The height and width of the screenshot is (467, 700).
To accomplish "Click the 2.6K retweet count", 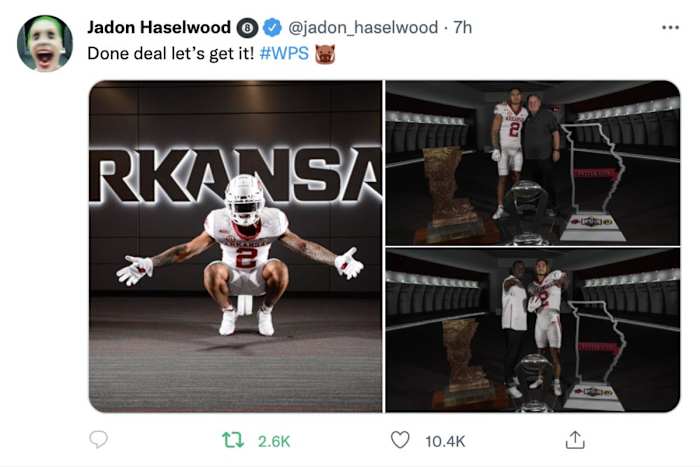I will [273, 440].
